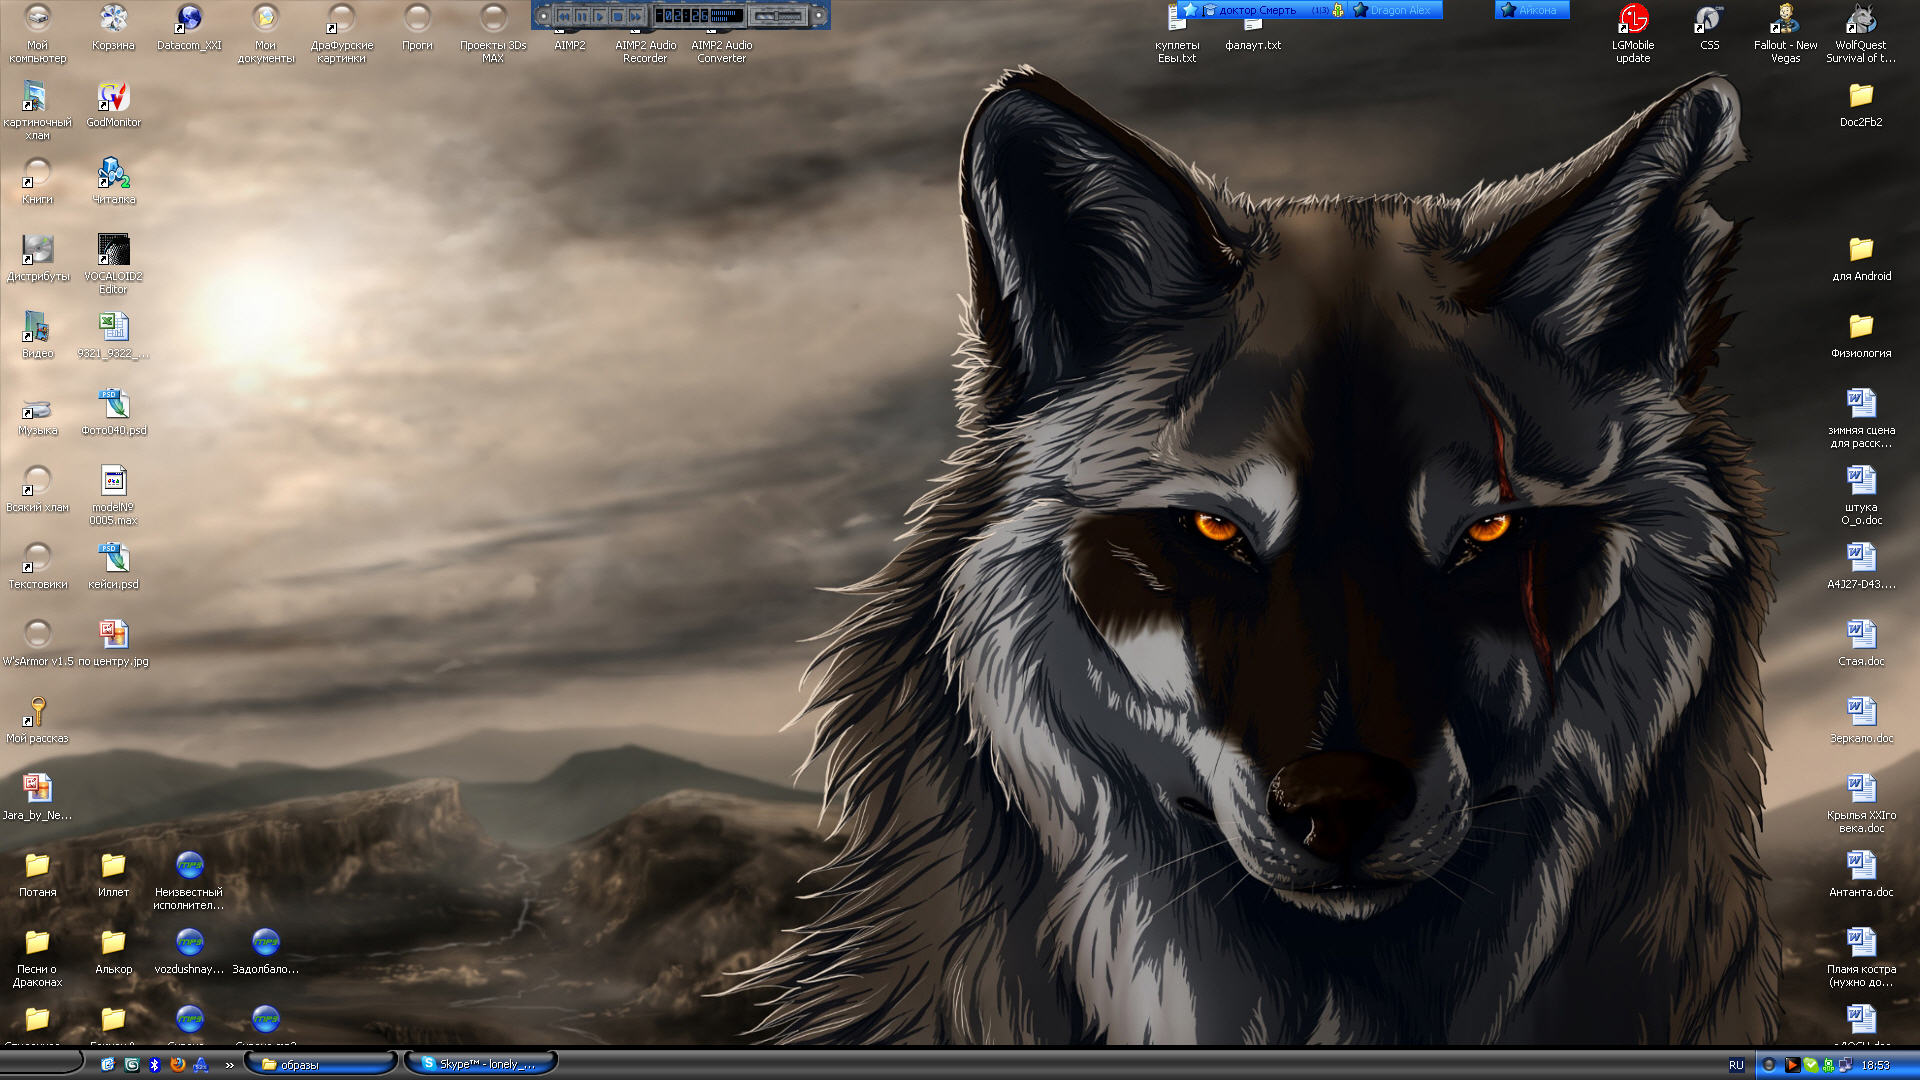1920x1080 pixels.
Task: Open the Иллет folder
Action: 113,874
